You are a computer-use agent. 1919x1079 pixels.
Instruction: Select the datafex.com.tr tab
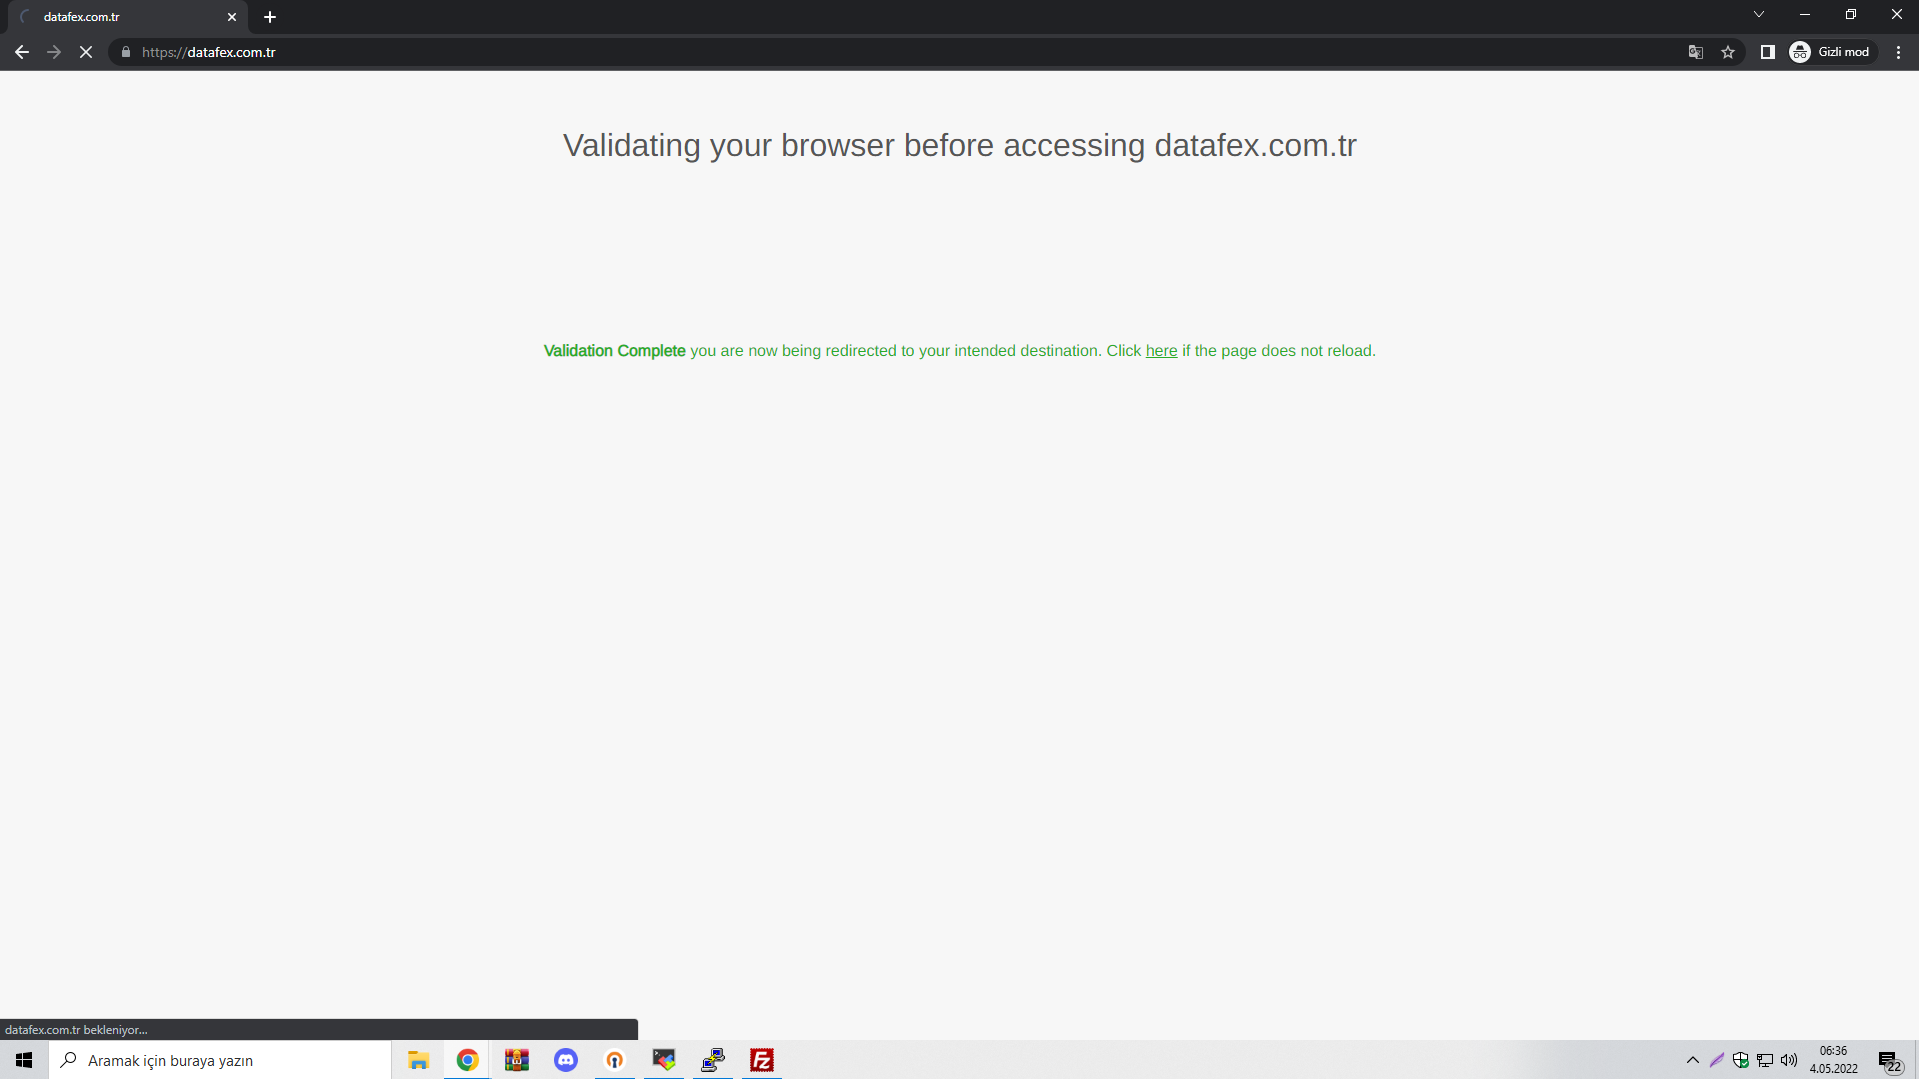128,17
